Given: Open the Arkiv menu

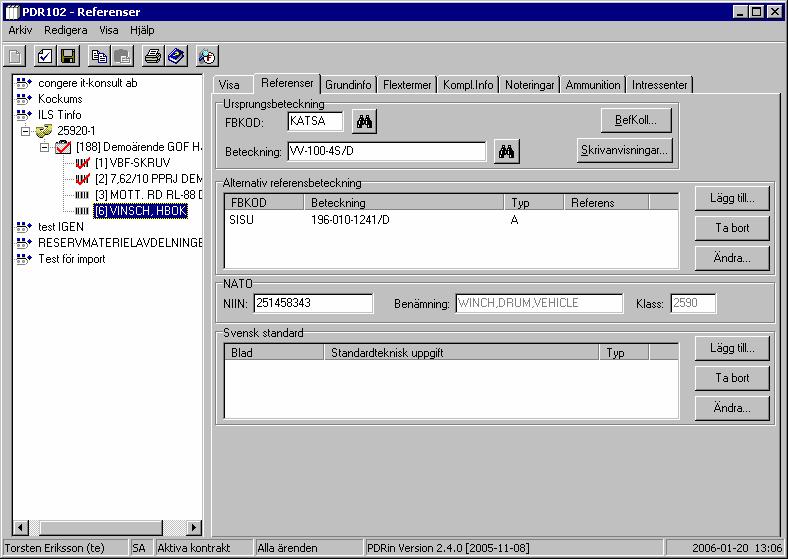Looking at the screenshot, I should [20, 30].
